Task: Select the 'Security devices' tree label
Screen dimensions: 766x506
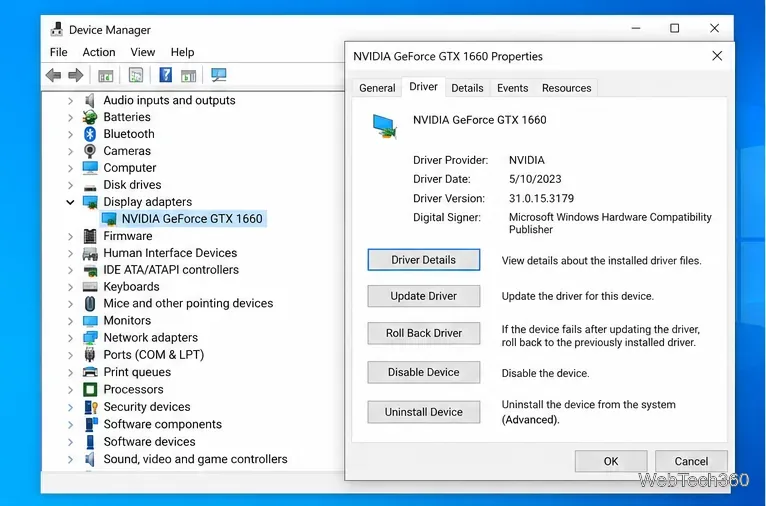Action: [x=147, y=407]
